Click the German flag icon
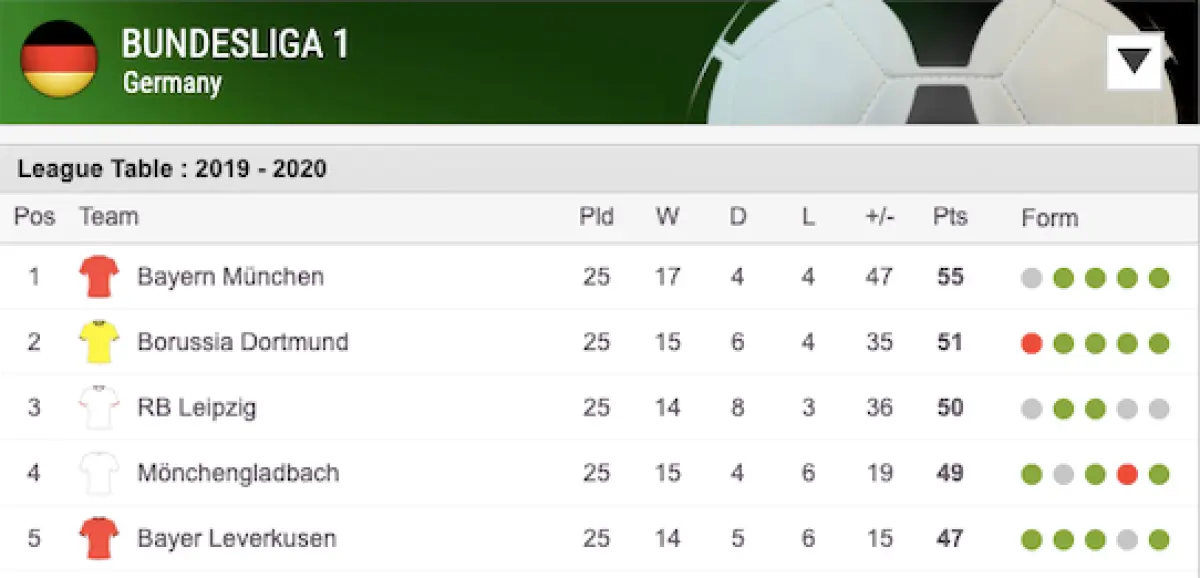The width and height of the screenshot is (1200, 578). click(59, 59)
